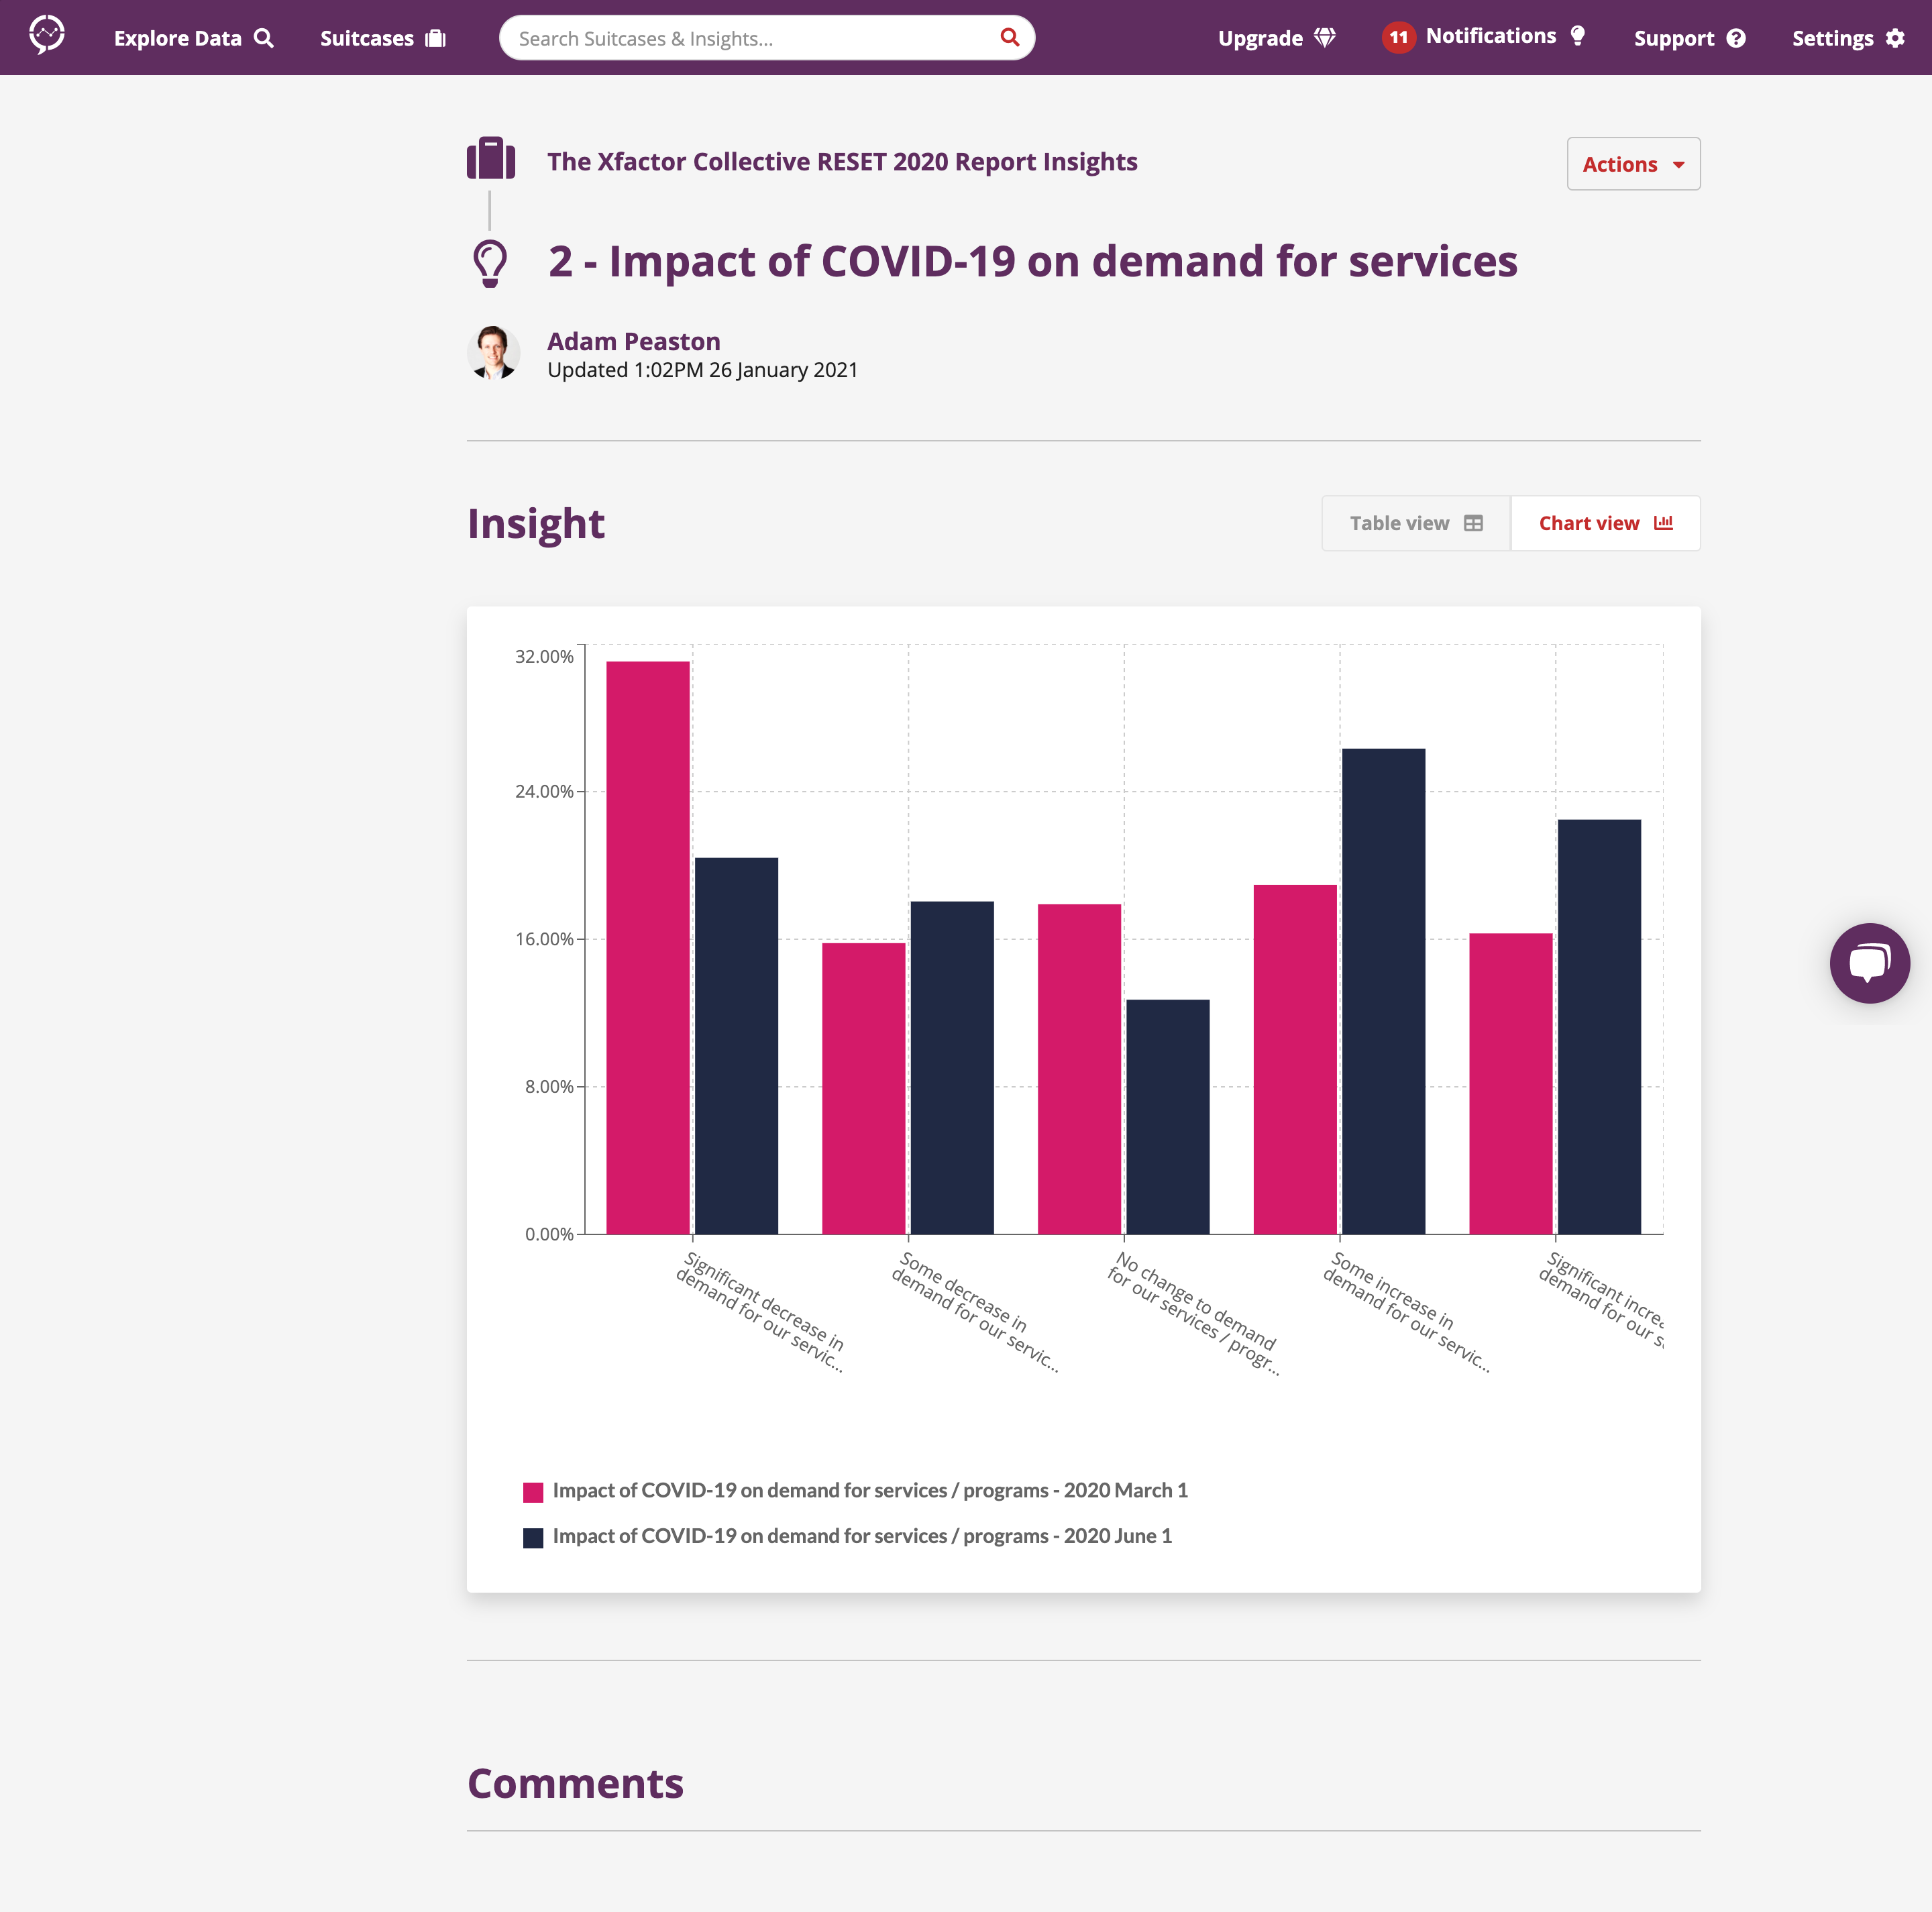Toggle the 2020 June 1 series legend
Viewport: 1932px width, 1912px height.
point(863,1536)
